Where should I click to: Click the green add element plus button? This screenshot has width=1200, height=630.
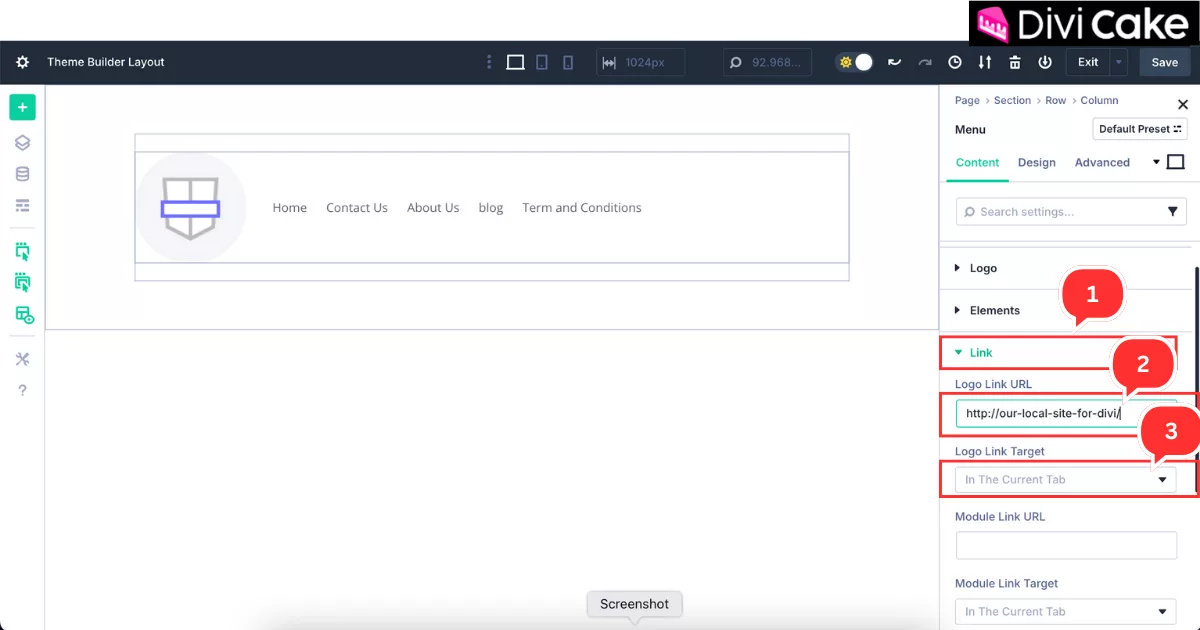click(x=22, y=107)
